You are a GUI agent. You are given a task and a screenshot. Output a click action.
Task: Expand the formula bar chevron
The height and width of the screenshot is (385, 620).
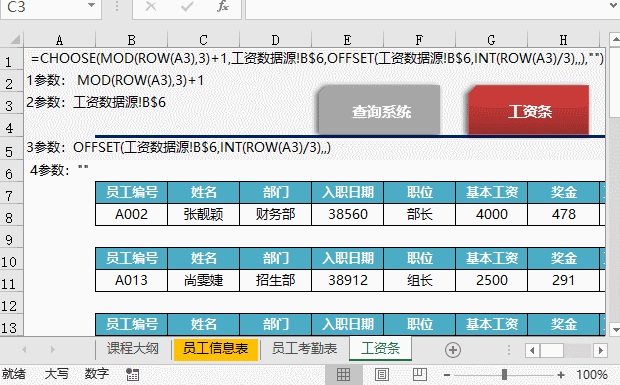[613, 6]
